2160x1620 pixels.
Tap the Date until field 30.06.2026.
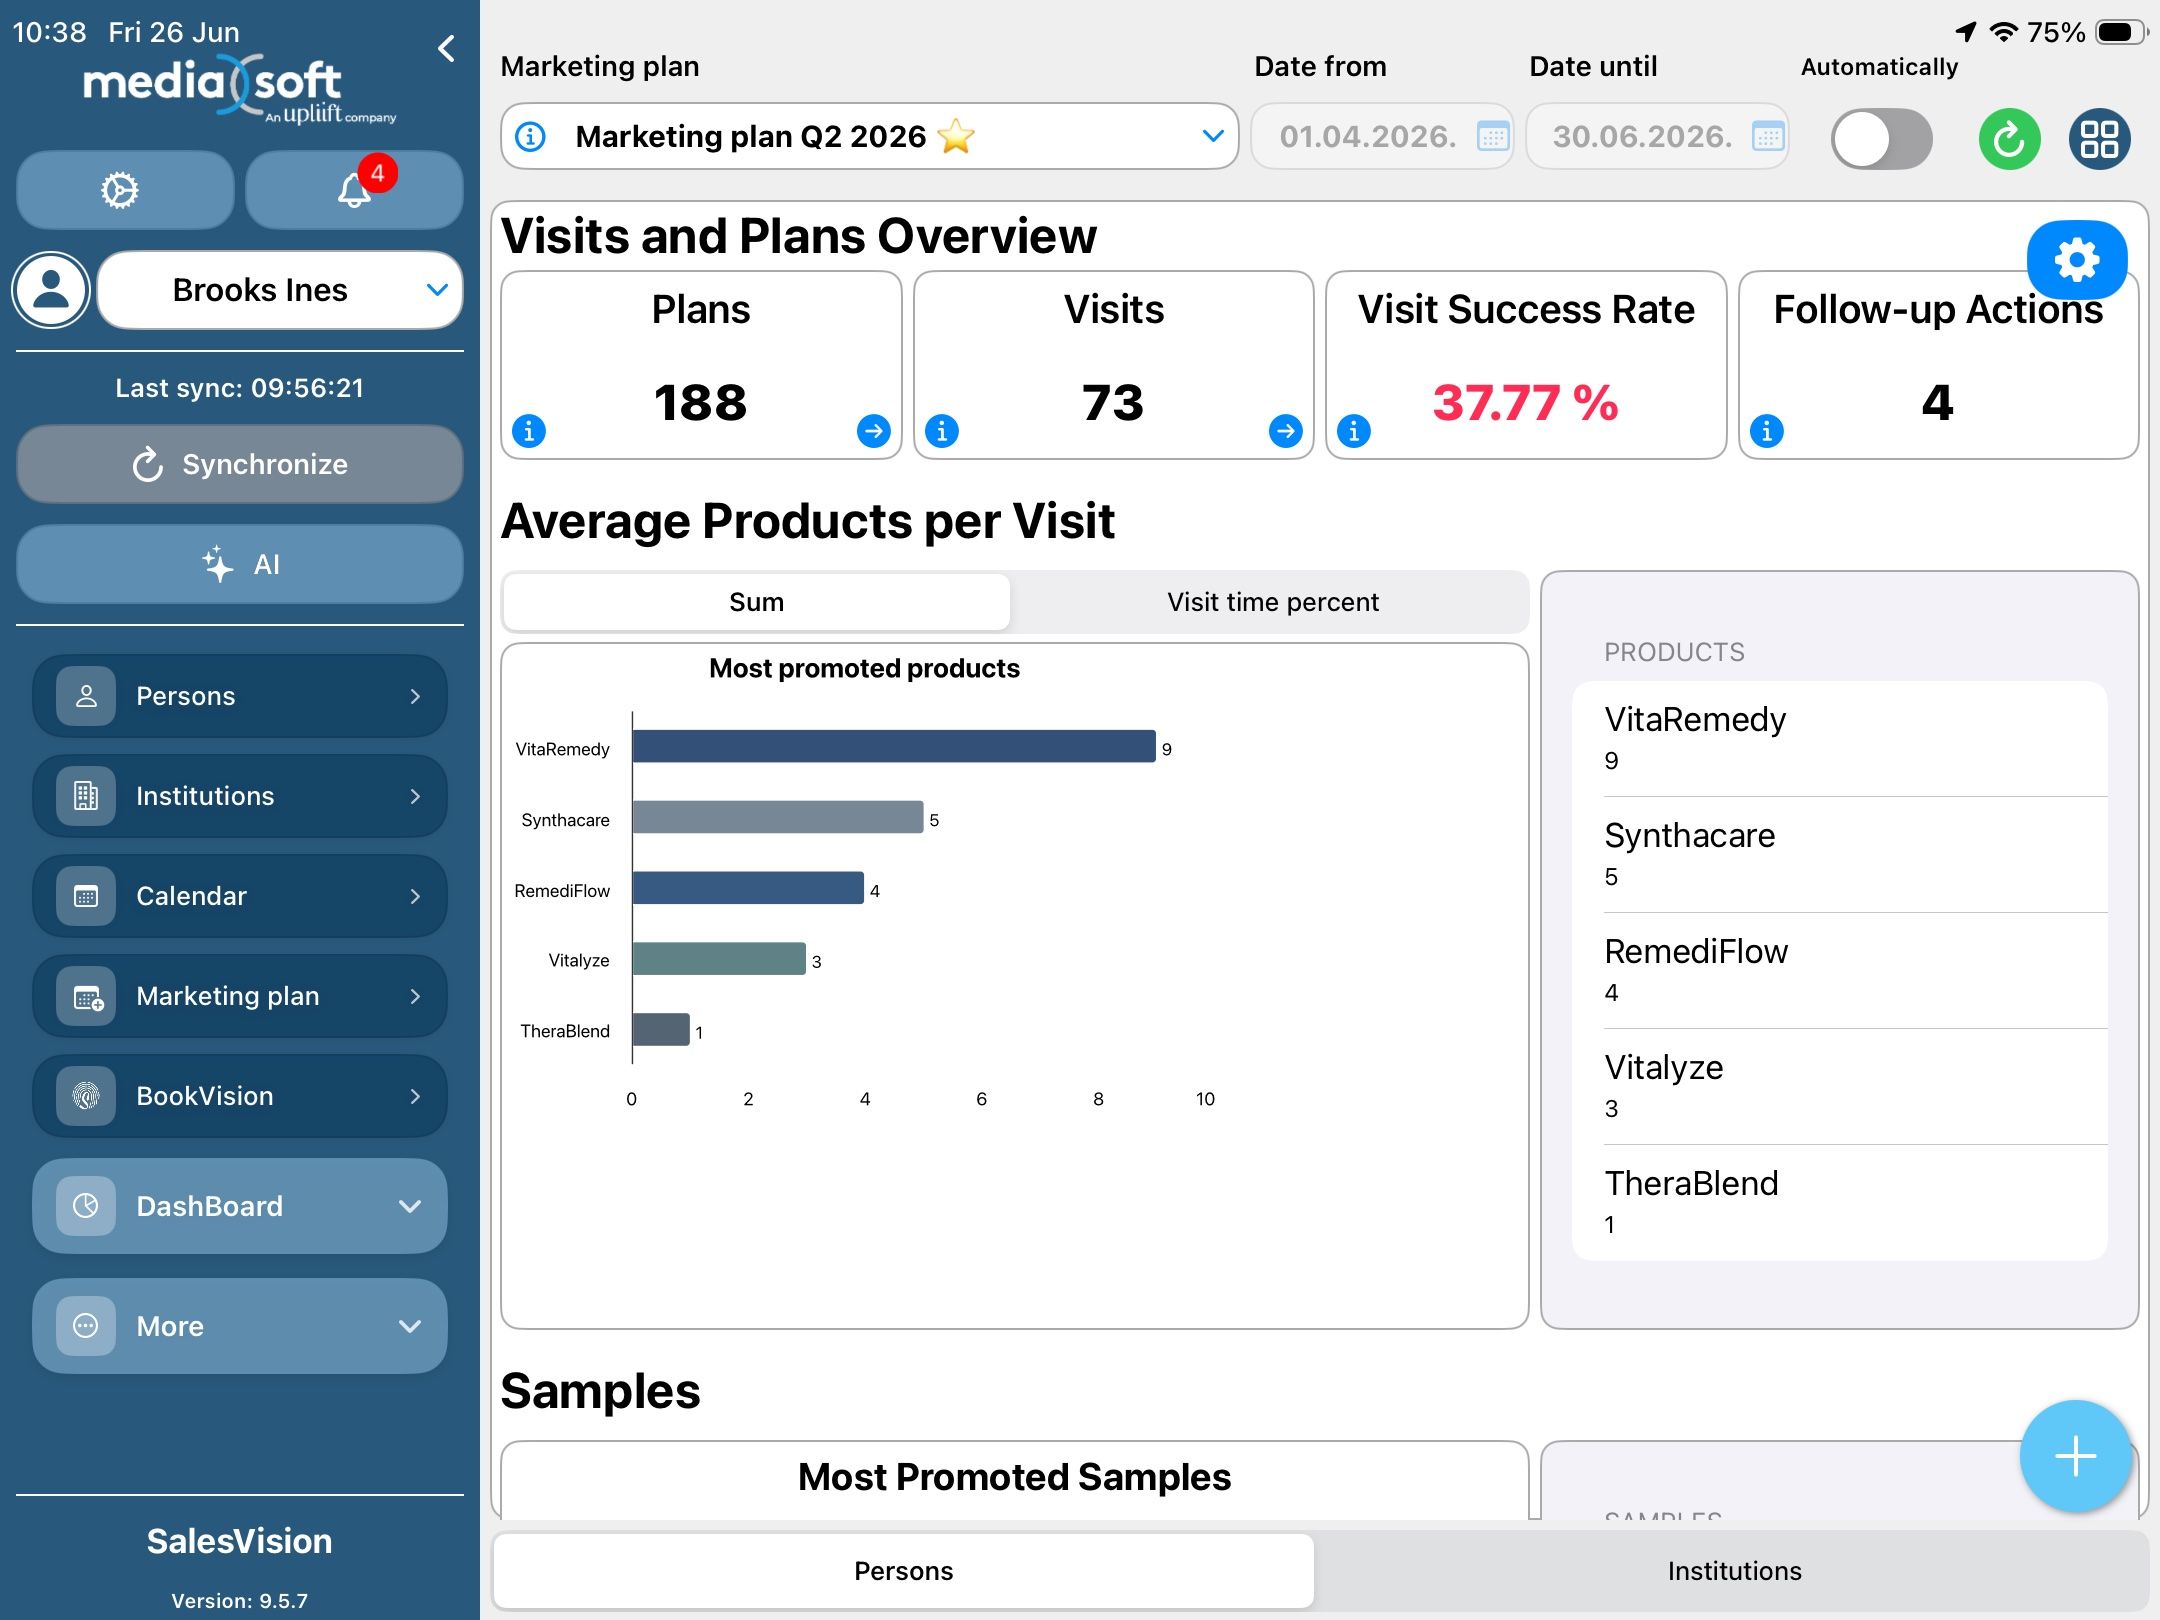tap(1657, 136)
